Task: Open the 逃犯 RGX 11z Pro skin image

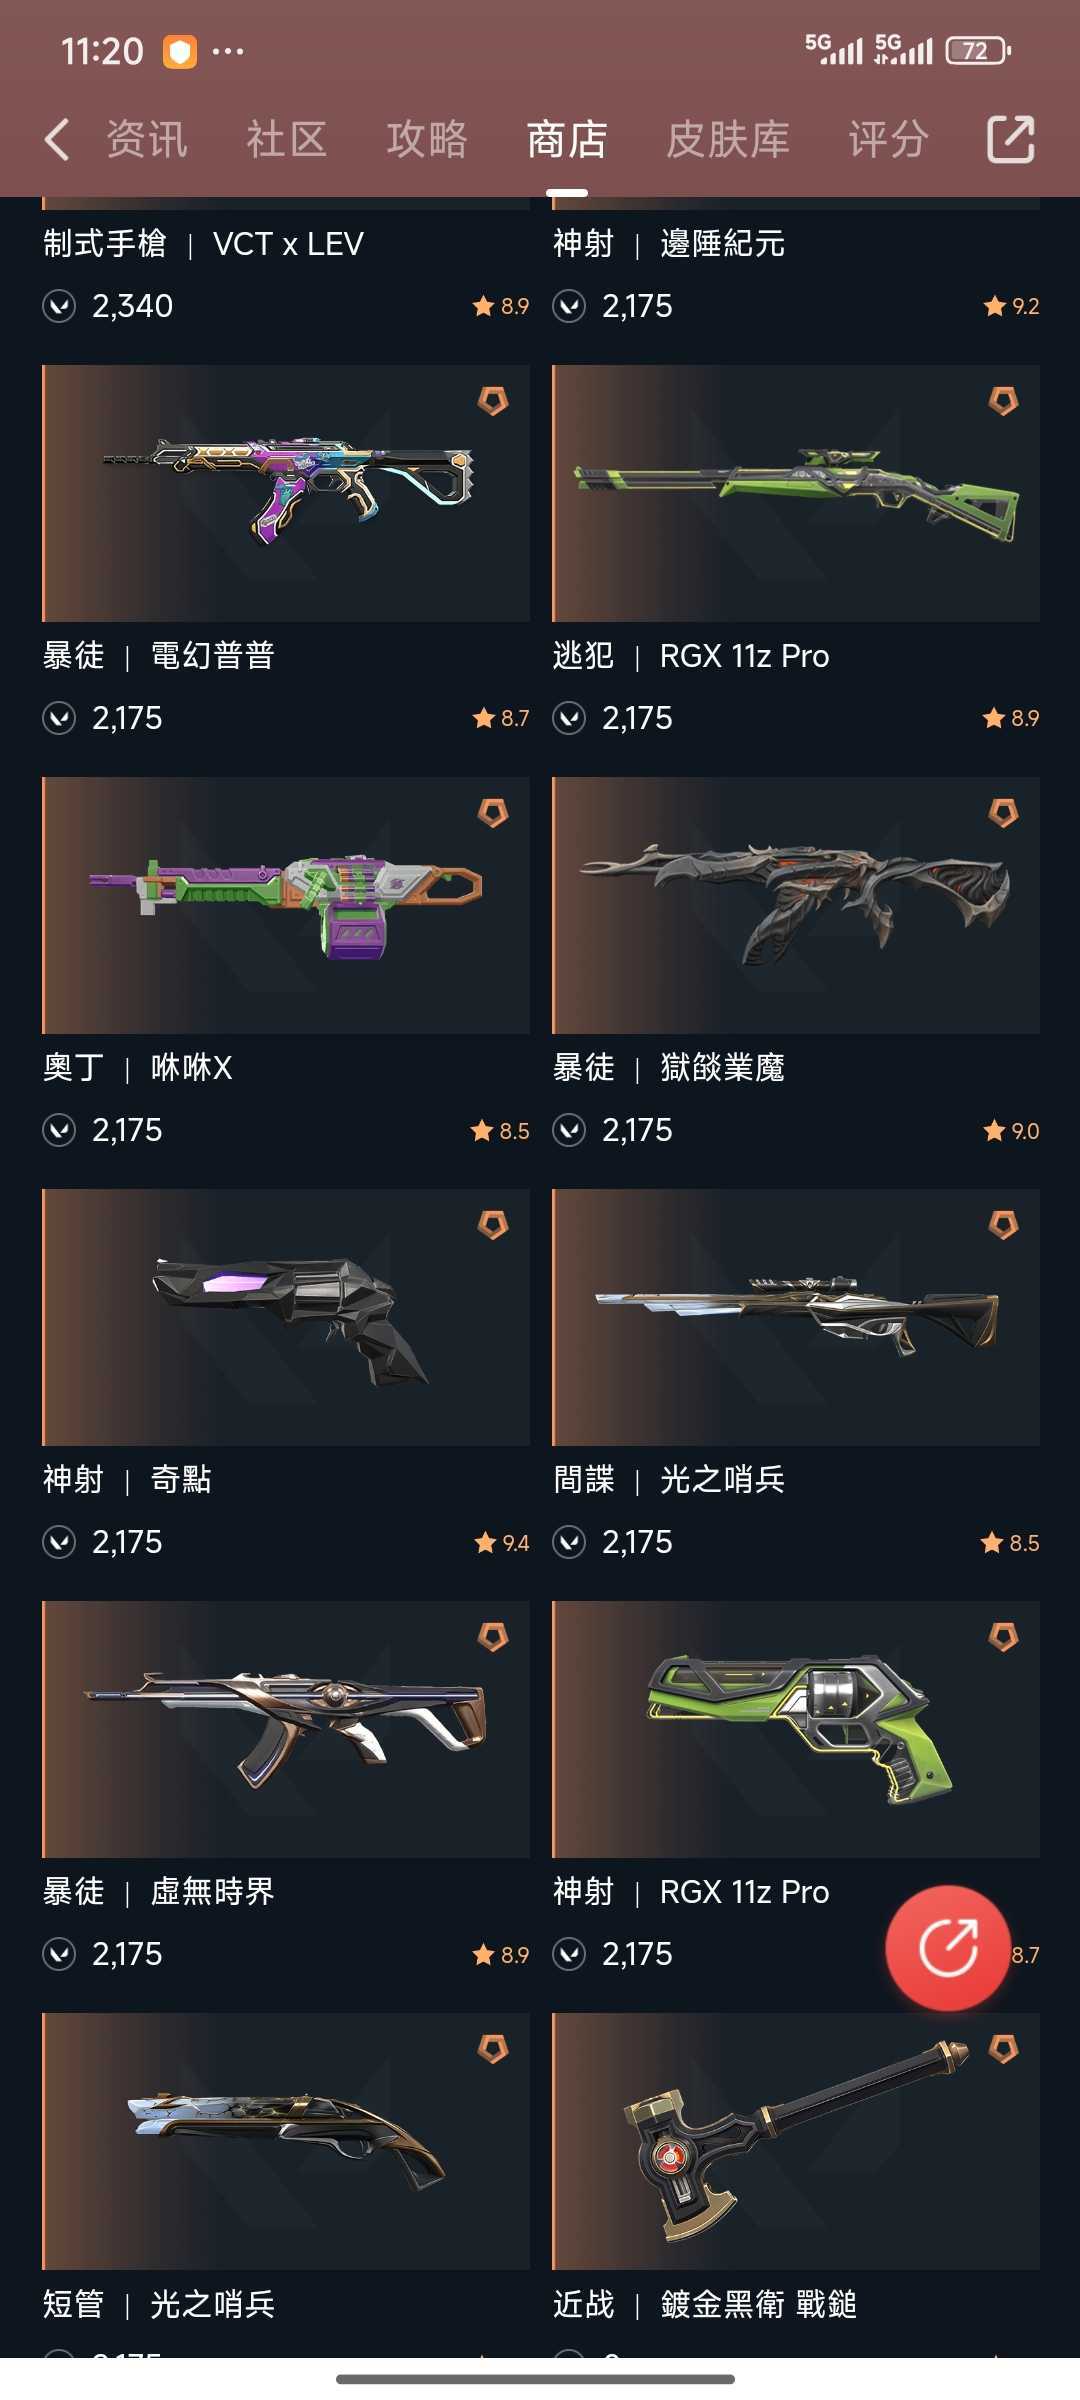Action: point(796,493)
